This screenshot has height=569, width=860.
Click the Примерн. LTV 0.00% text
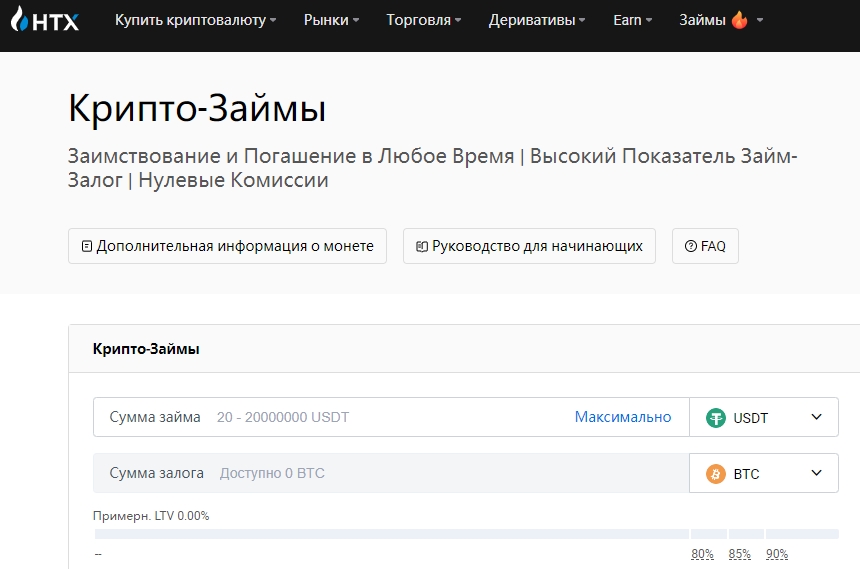(151, 516)
